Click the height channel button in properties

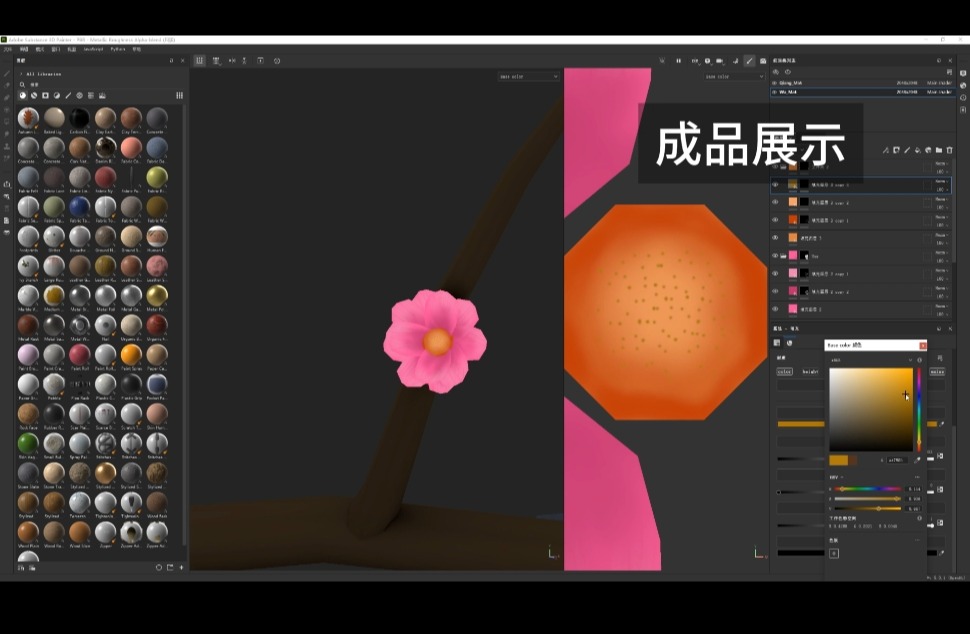click(812, 372)
